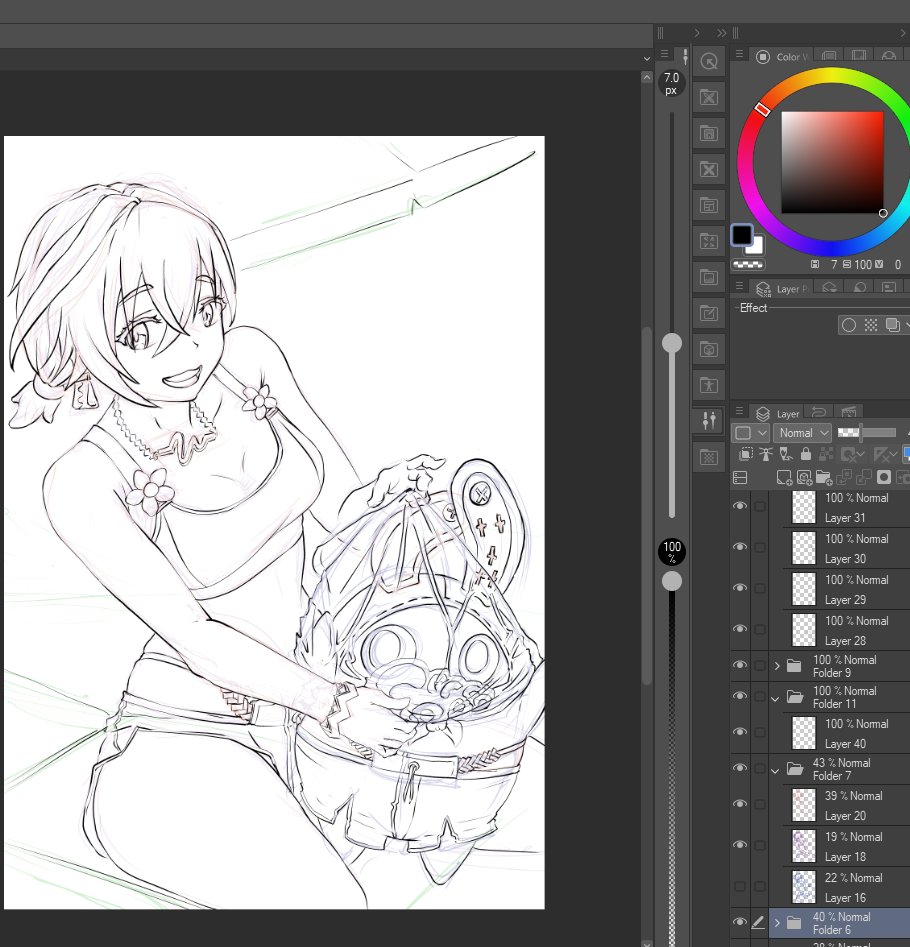This screenshot has width=910, height=947.
Task: Hide Layer 31 using its eye icon
Action: coord(740,506)
